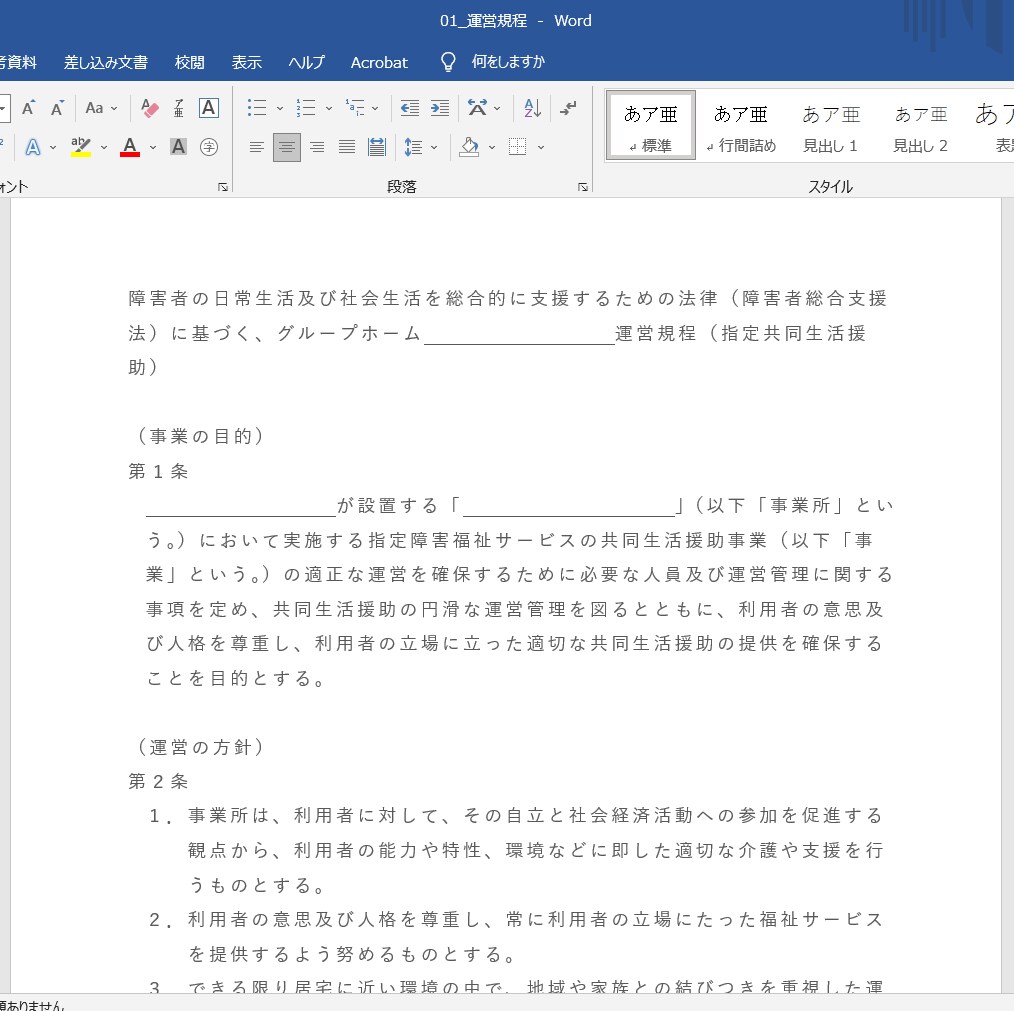
Task: Open the Acrobat tab
Action: pos(379,62)
